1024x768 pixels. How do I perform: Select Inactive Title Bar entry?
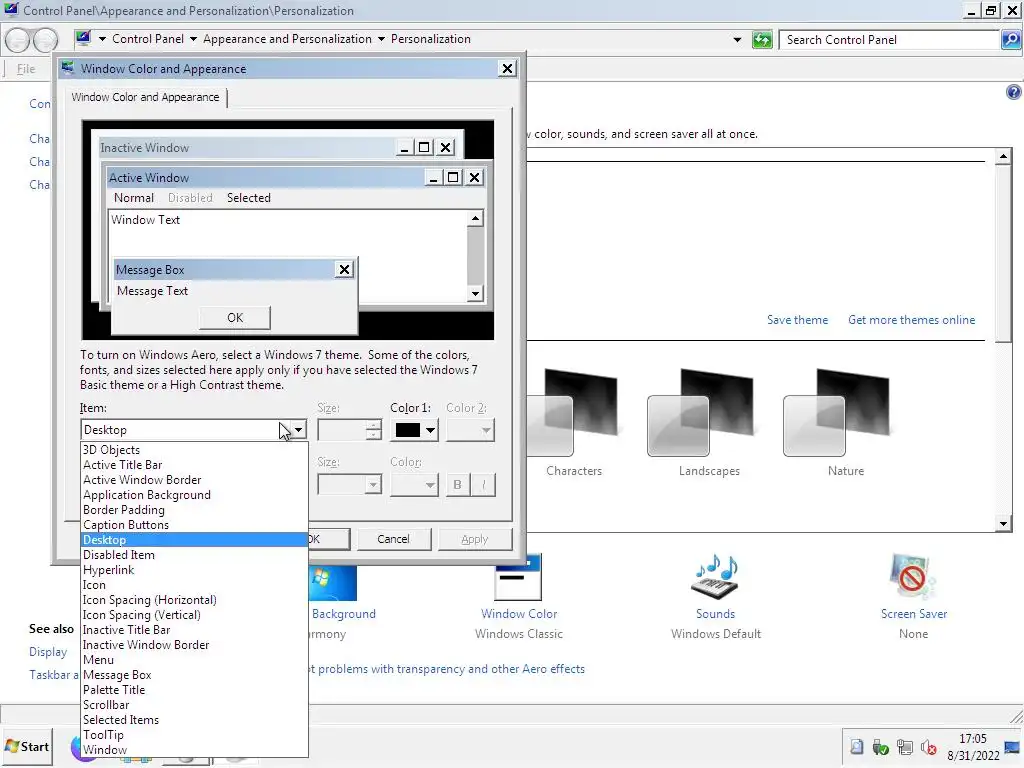tap(194, 630)
